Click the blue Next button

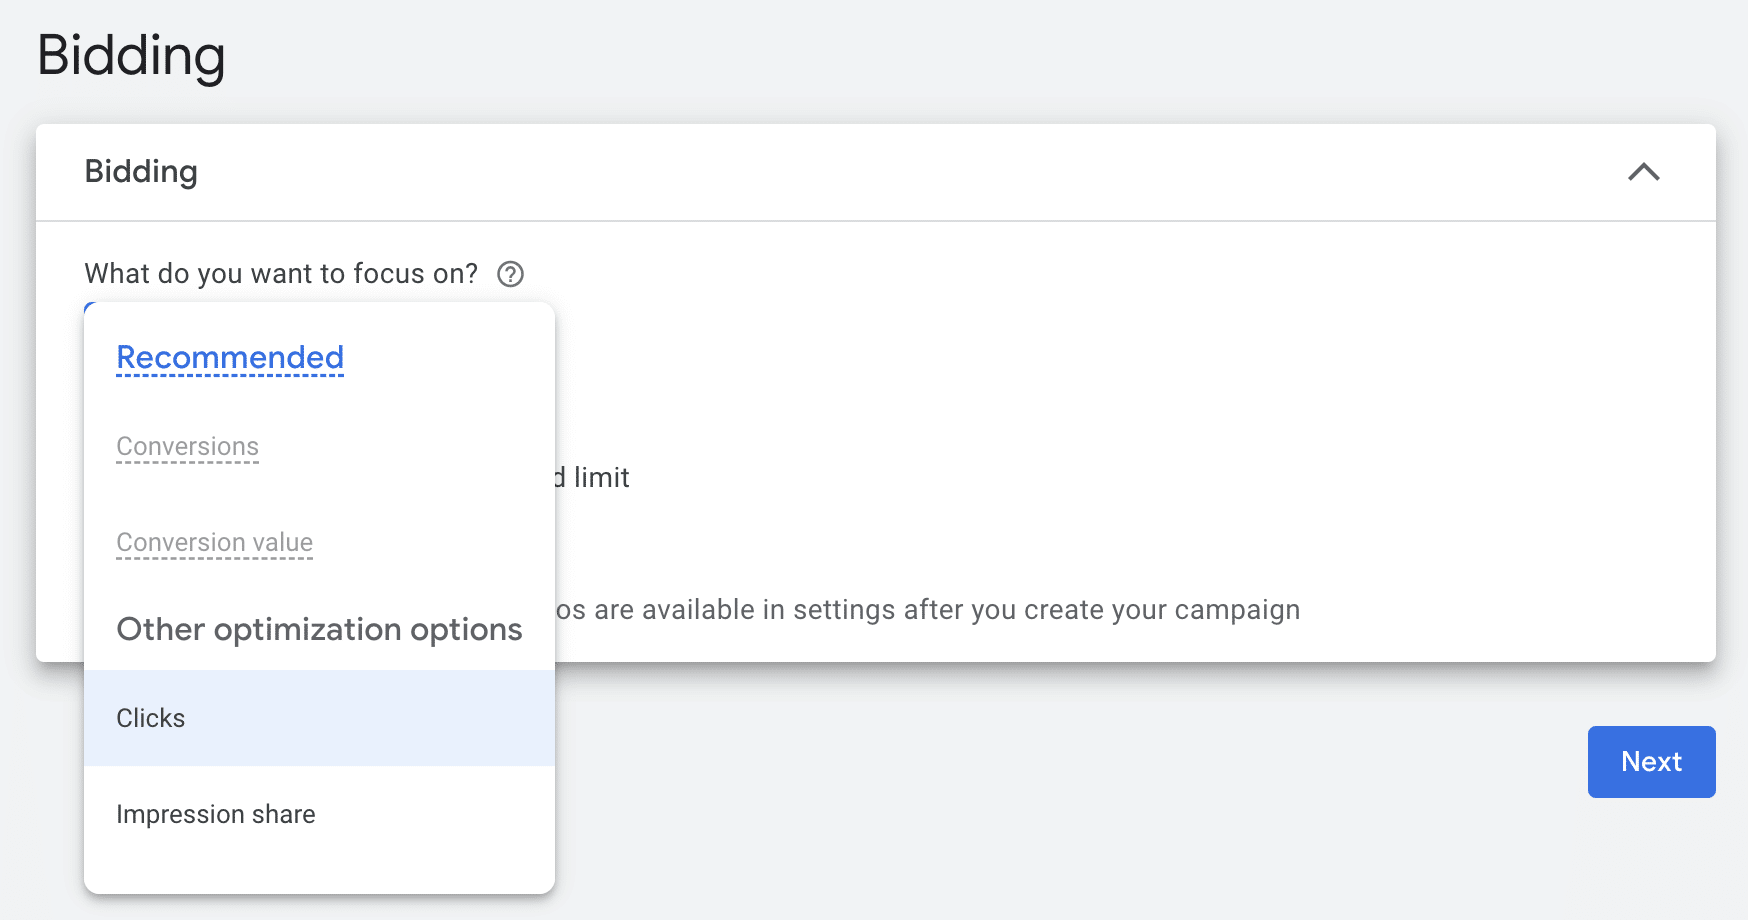coord(1651,762)
